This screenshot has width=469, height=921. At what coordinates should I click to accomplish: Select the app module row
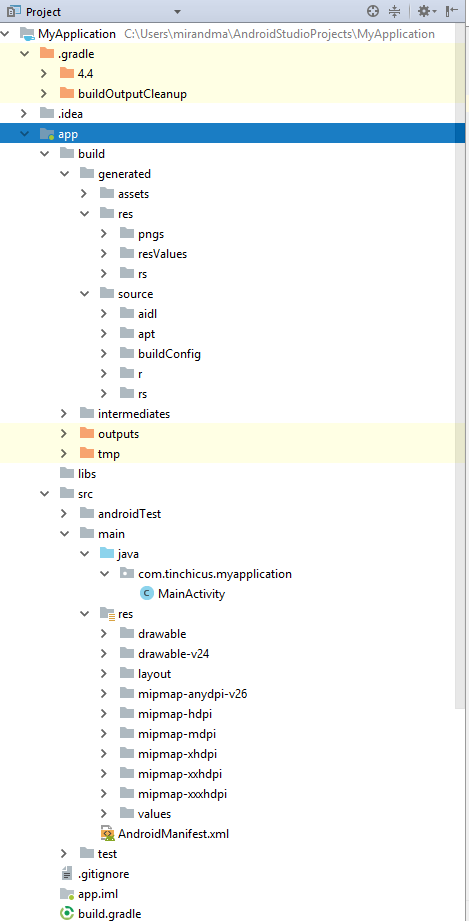pos(234,133)
